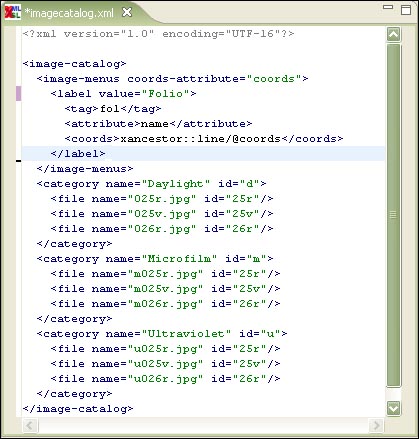Image resolution: width=419 pixels, height=439 pixels.
Task: Click the closing image-catalog tag
Action: coord(78,409)
